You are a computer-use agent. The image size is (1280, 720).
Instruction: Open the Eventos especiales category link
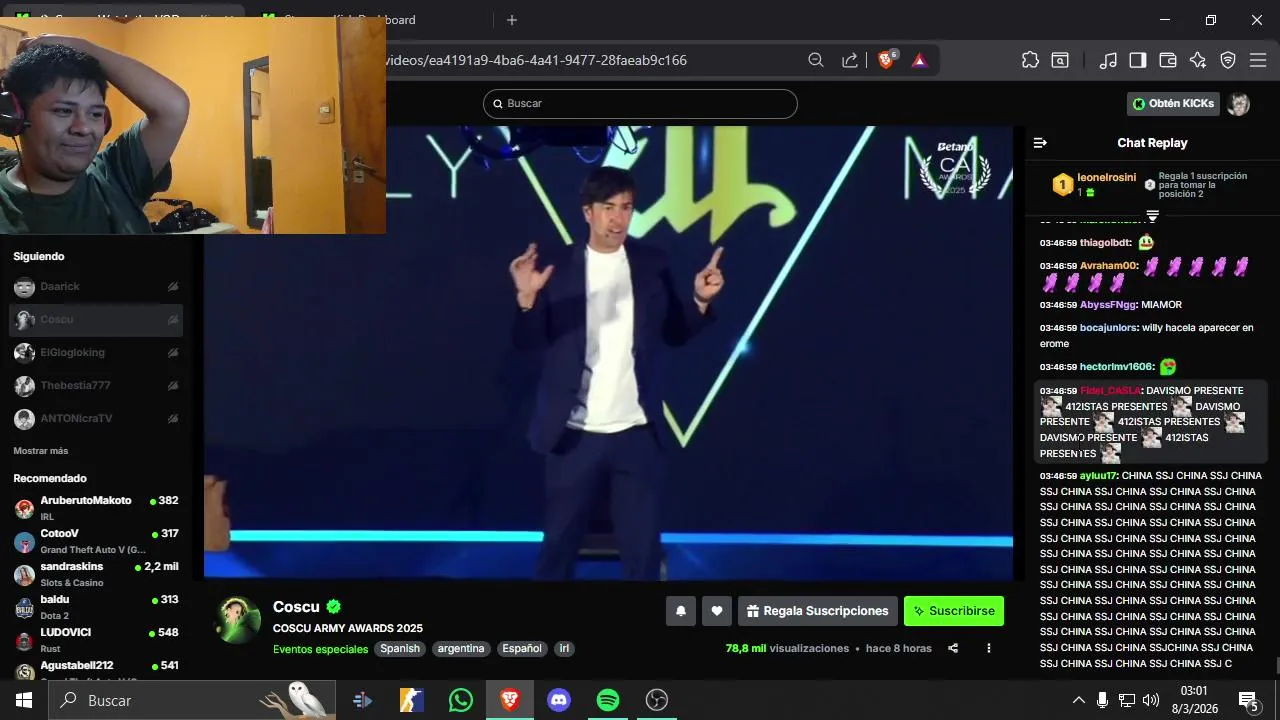coord(320,649)
